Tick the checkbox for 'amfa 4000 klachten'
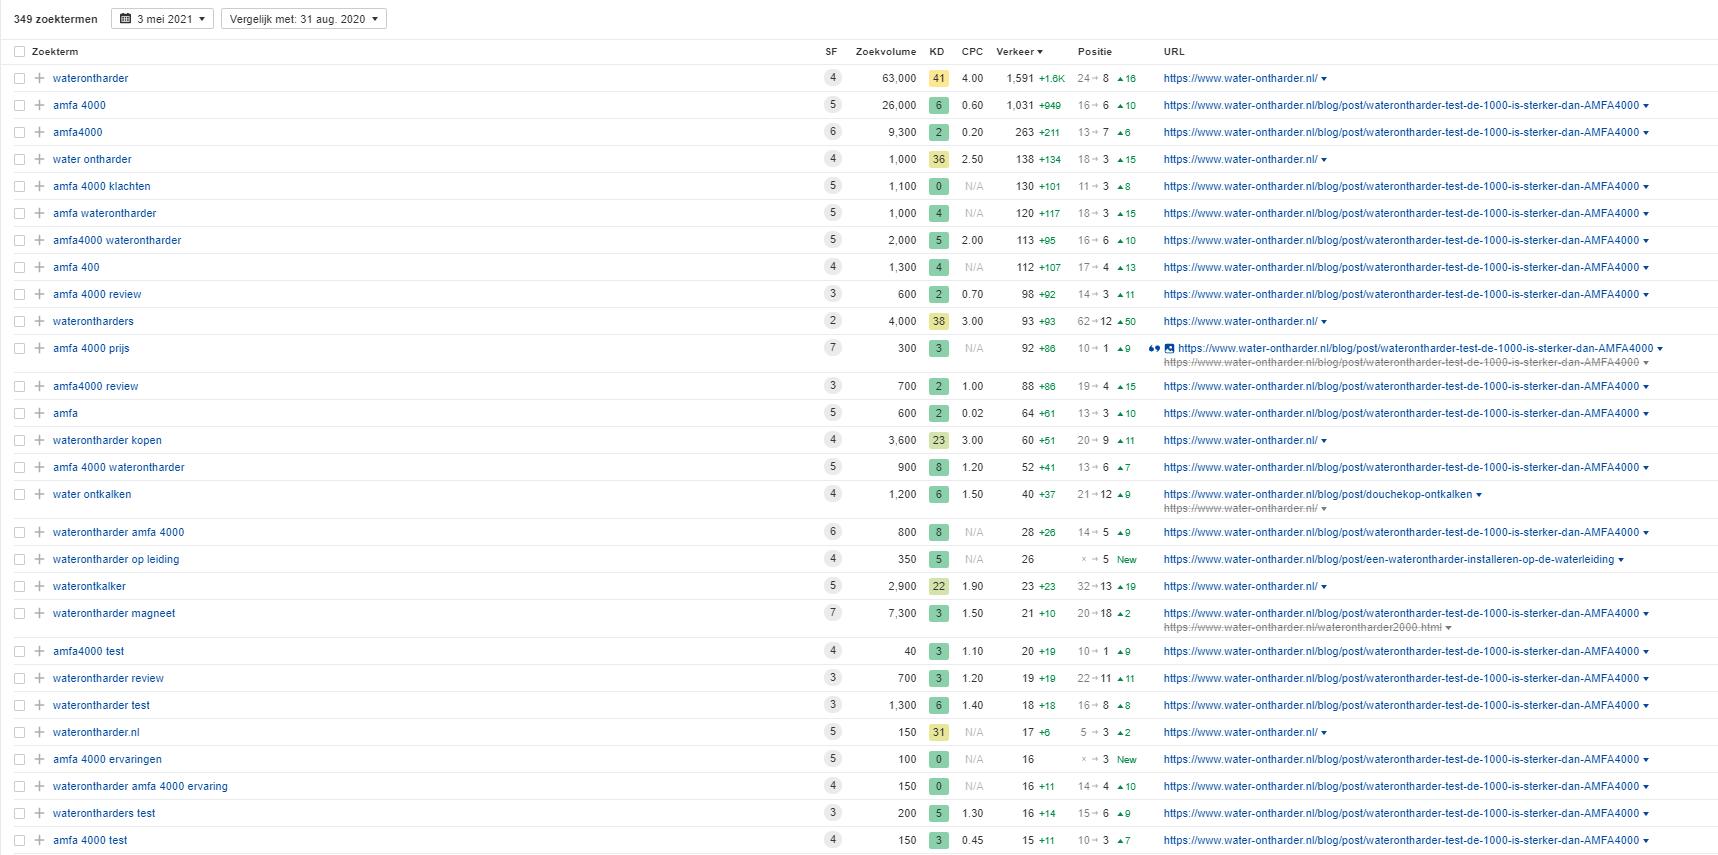Viewport: 1718px width, 855px height. click(19, 186)
